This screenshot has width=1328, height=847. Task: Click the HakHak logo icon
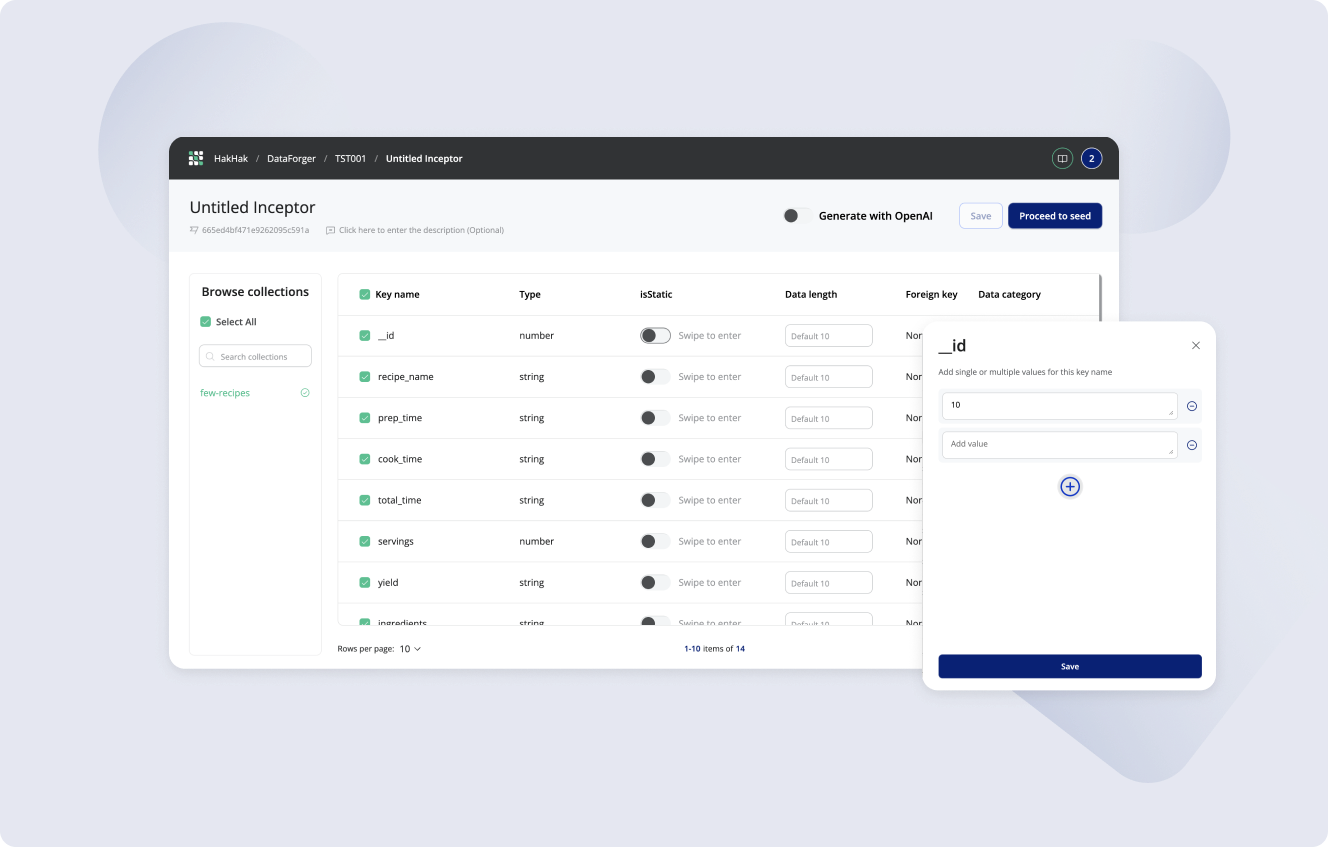pos(196,158)
